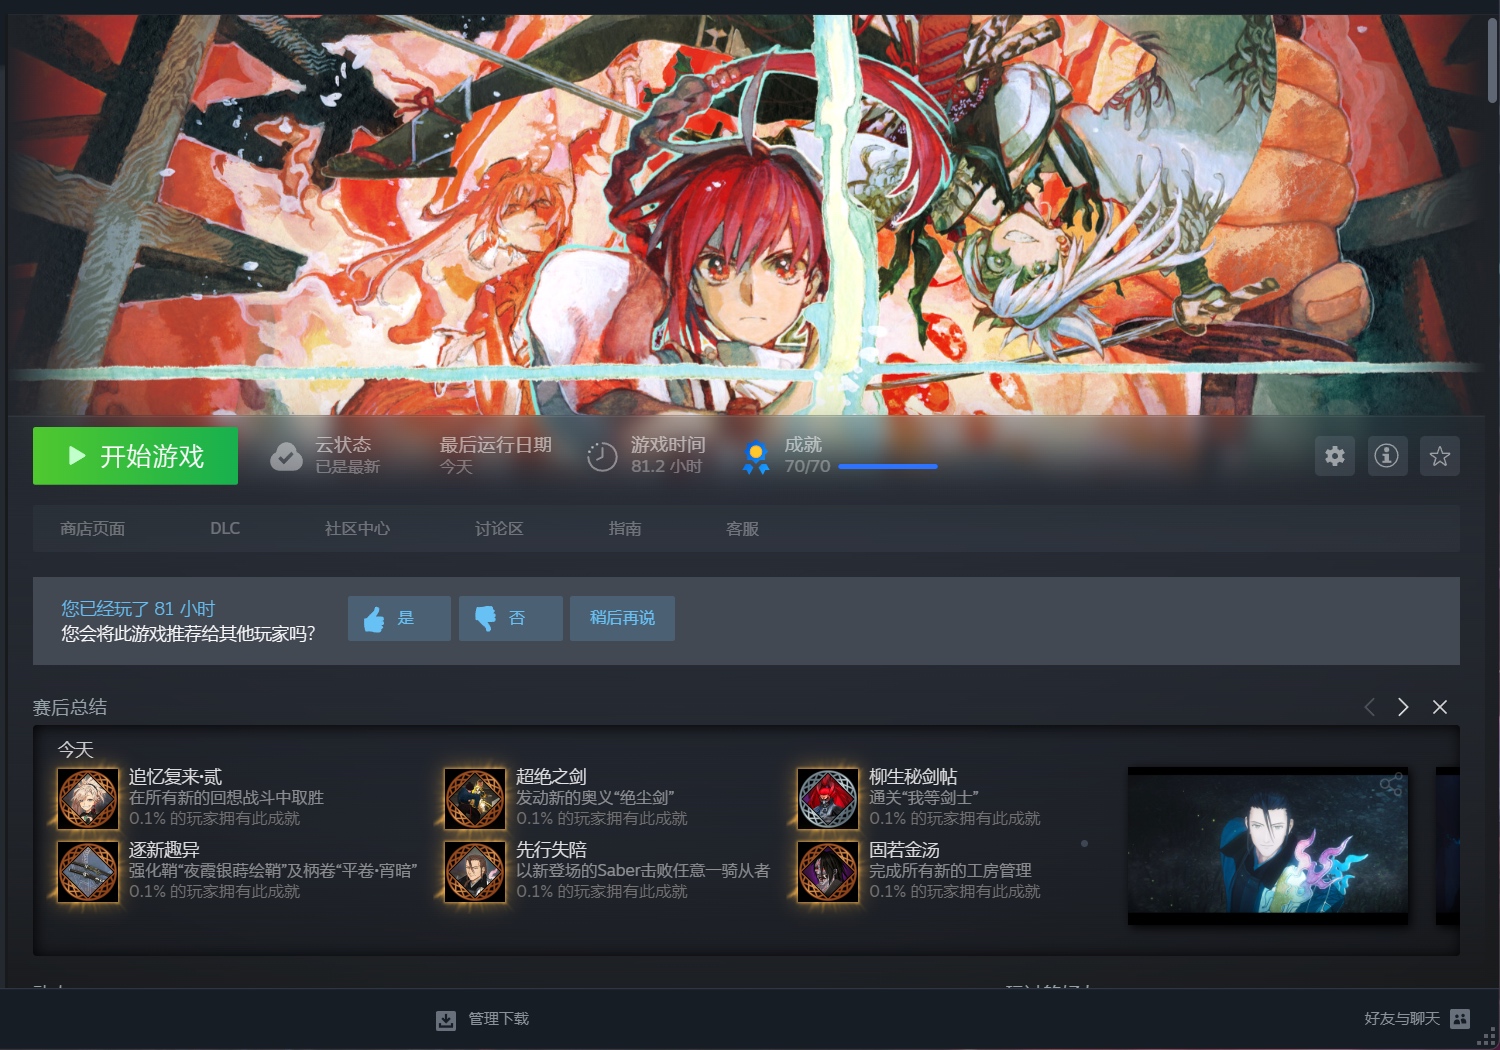
Task: Recommend game with 是 thumbs-up button
Action: (x=399, y=618)
